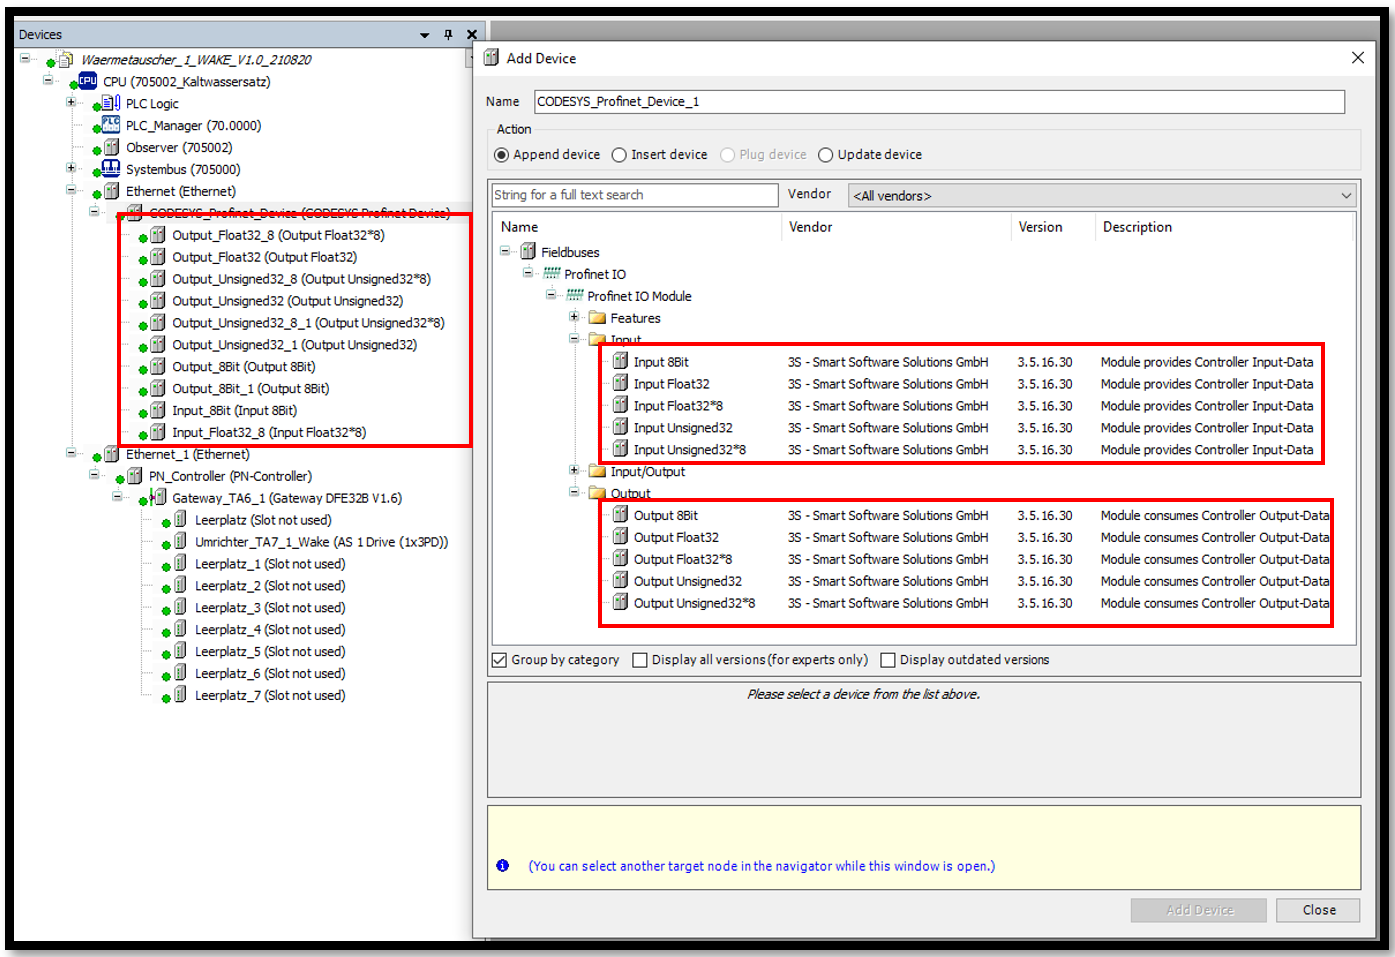Click the Close button in Add Device dialog
Screen dimensions: 1395x957
pos(1318,910)
